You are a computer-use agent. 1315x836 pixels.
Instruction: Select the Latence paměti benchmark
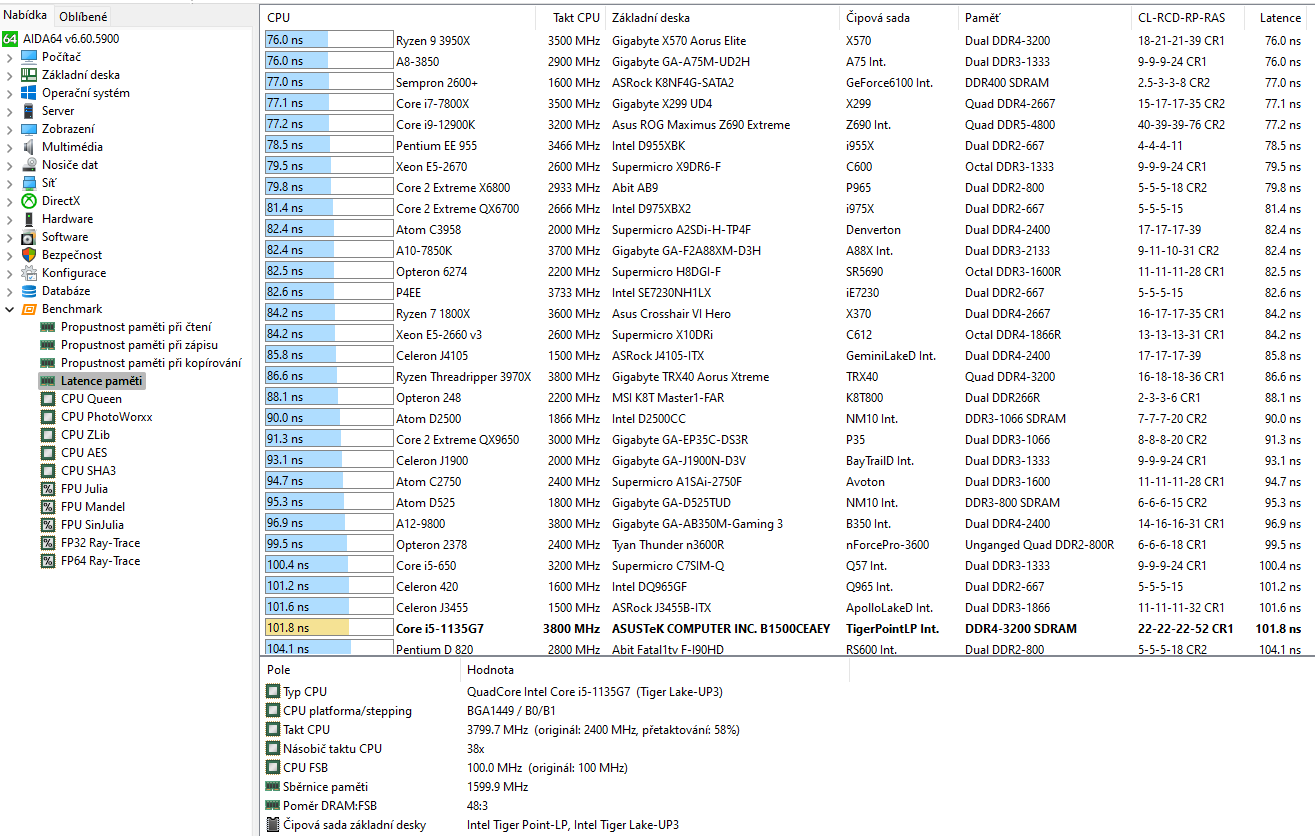(x=102, y=381)
